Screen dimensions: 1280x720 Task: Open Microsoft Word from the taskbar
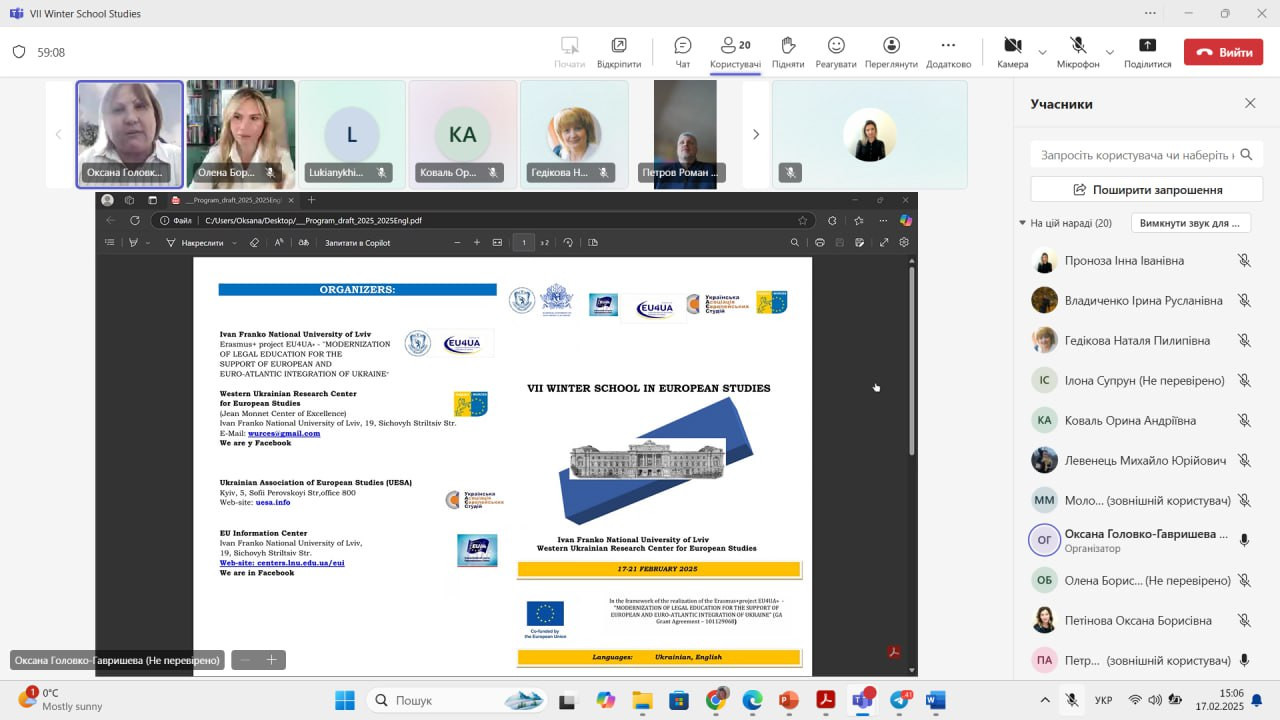tap(935, 700)
